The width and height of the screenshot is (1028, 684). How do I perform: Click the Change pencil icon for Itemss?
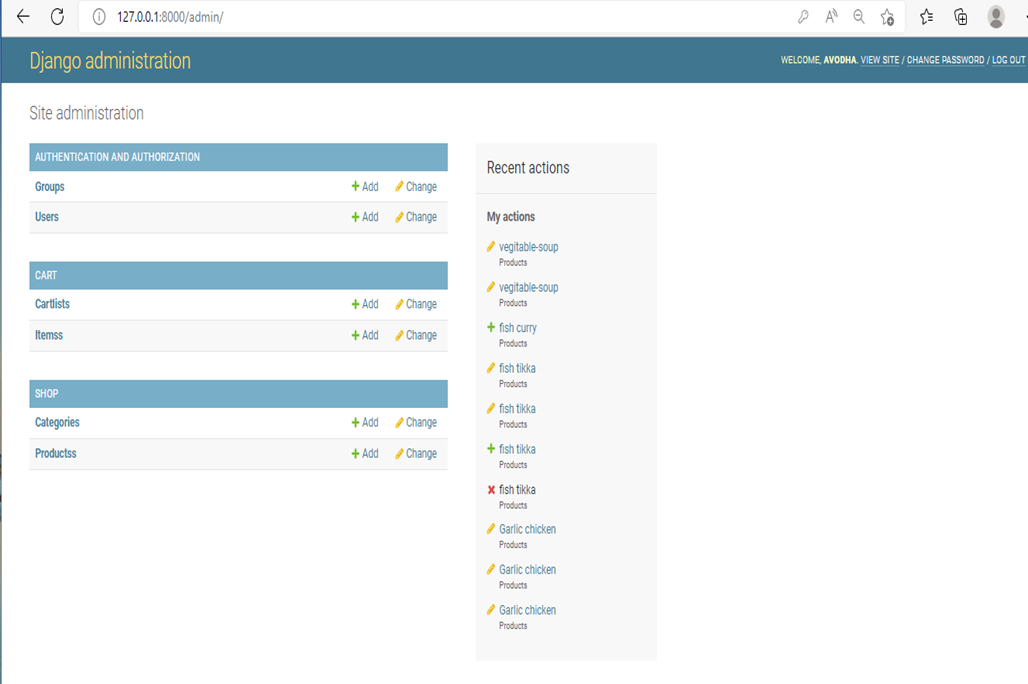pyautogui.click(x=398, y=335)
